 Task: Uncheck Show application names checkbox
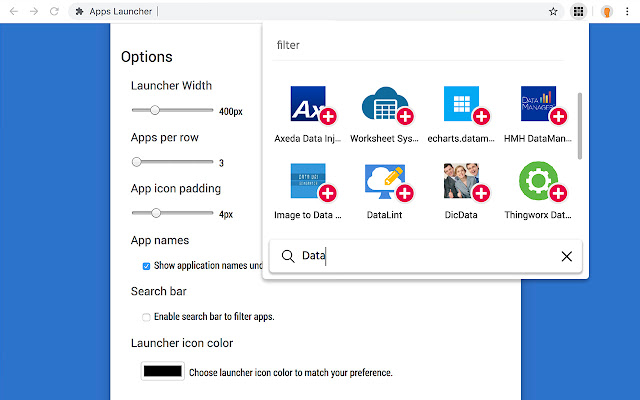coord(146,266)
